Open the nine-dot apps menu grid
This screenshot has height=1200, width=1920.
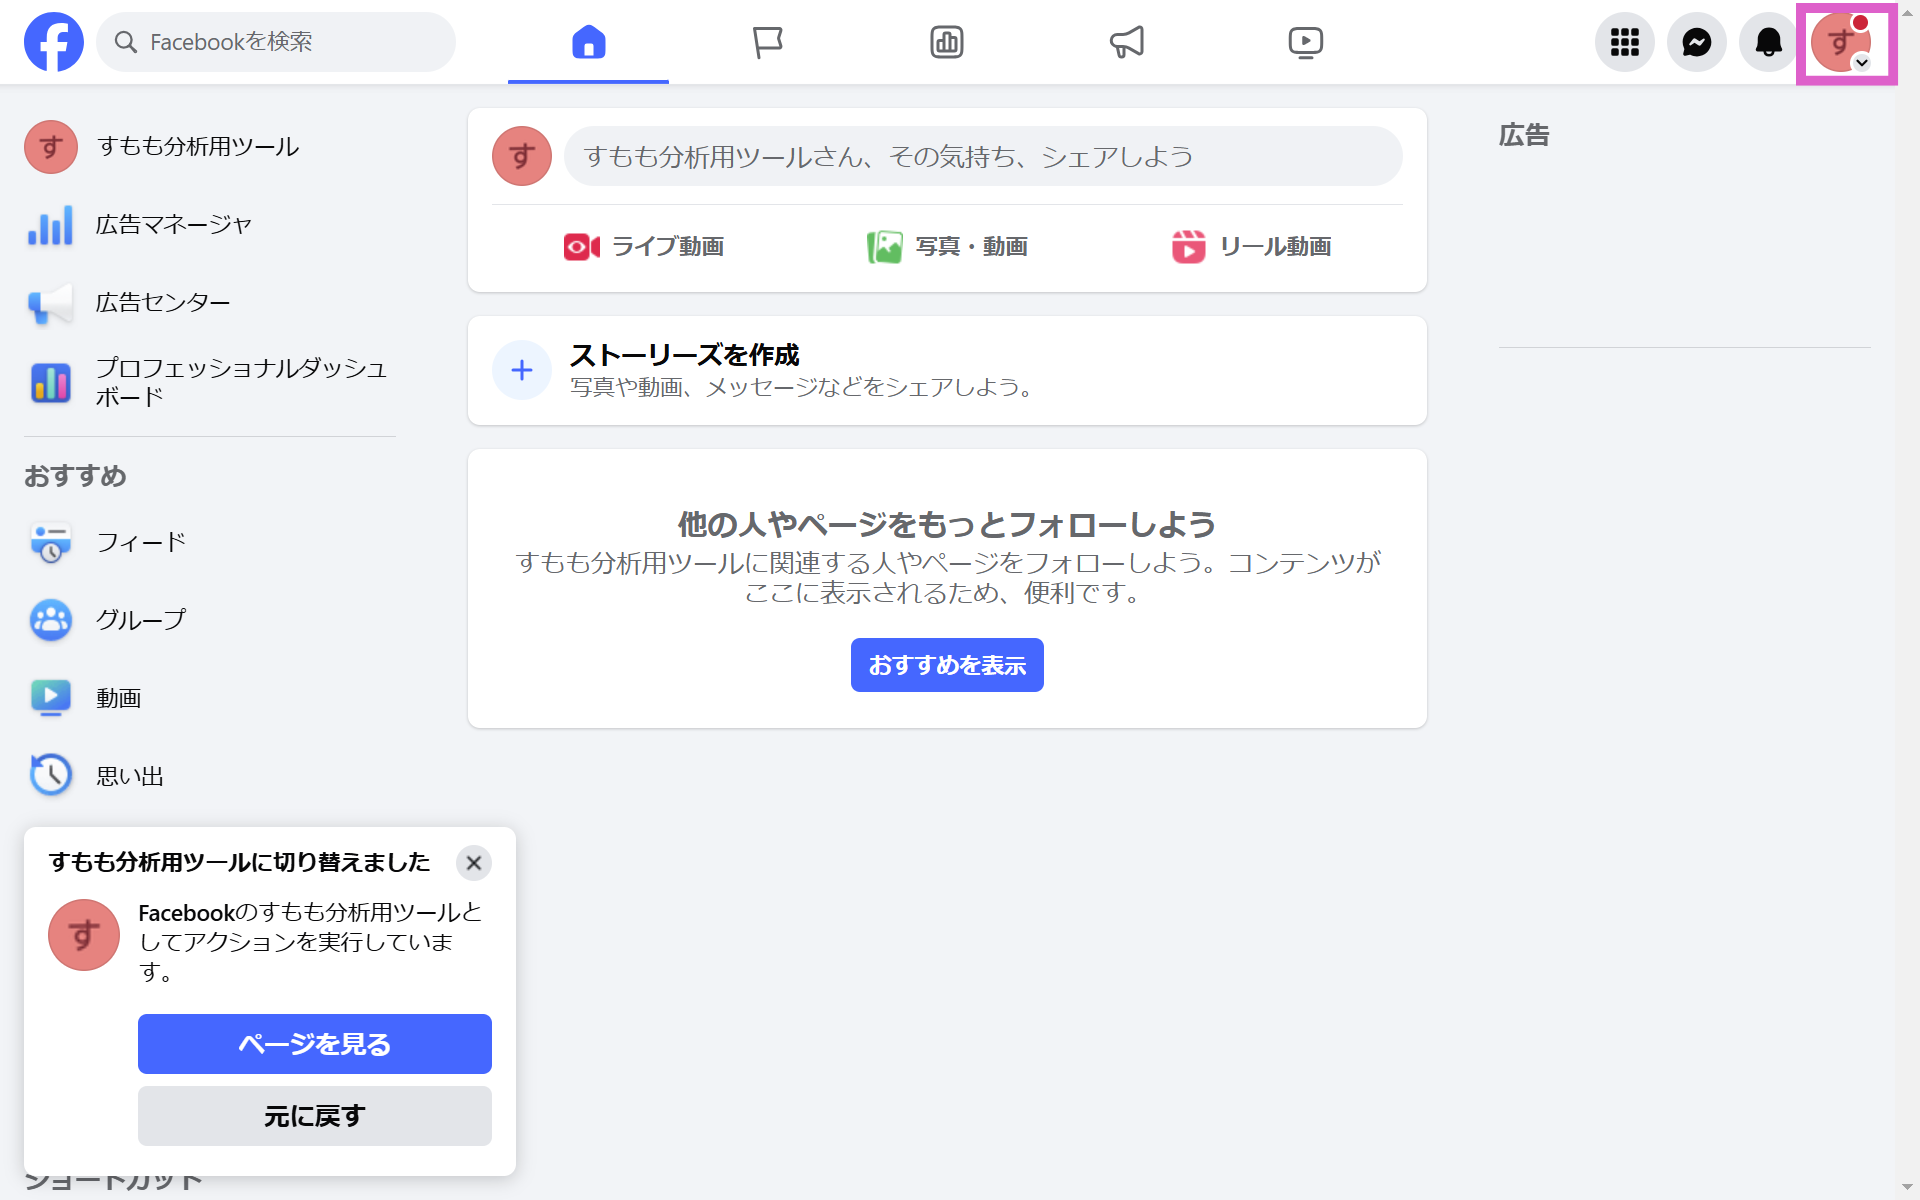1624,42
